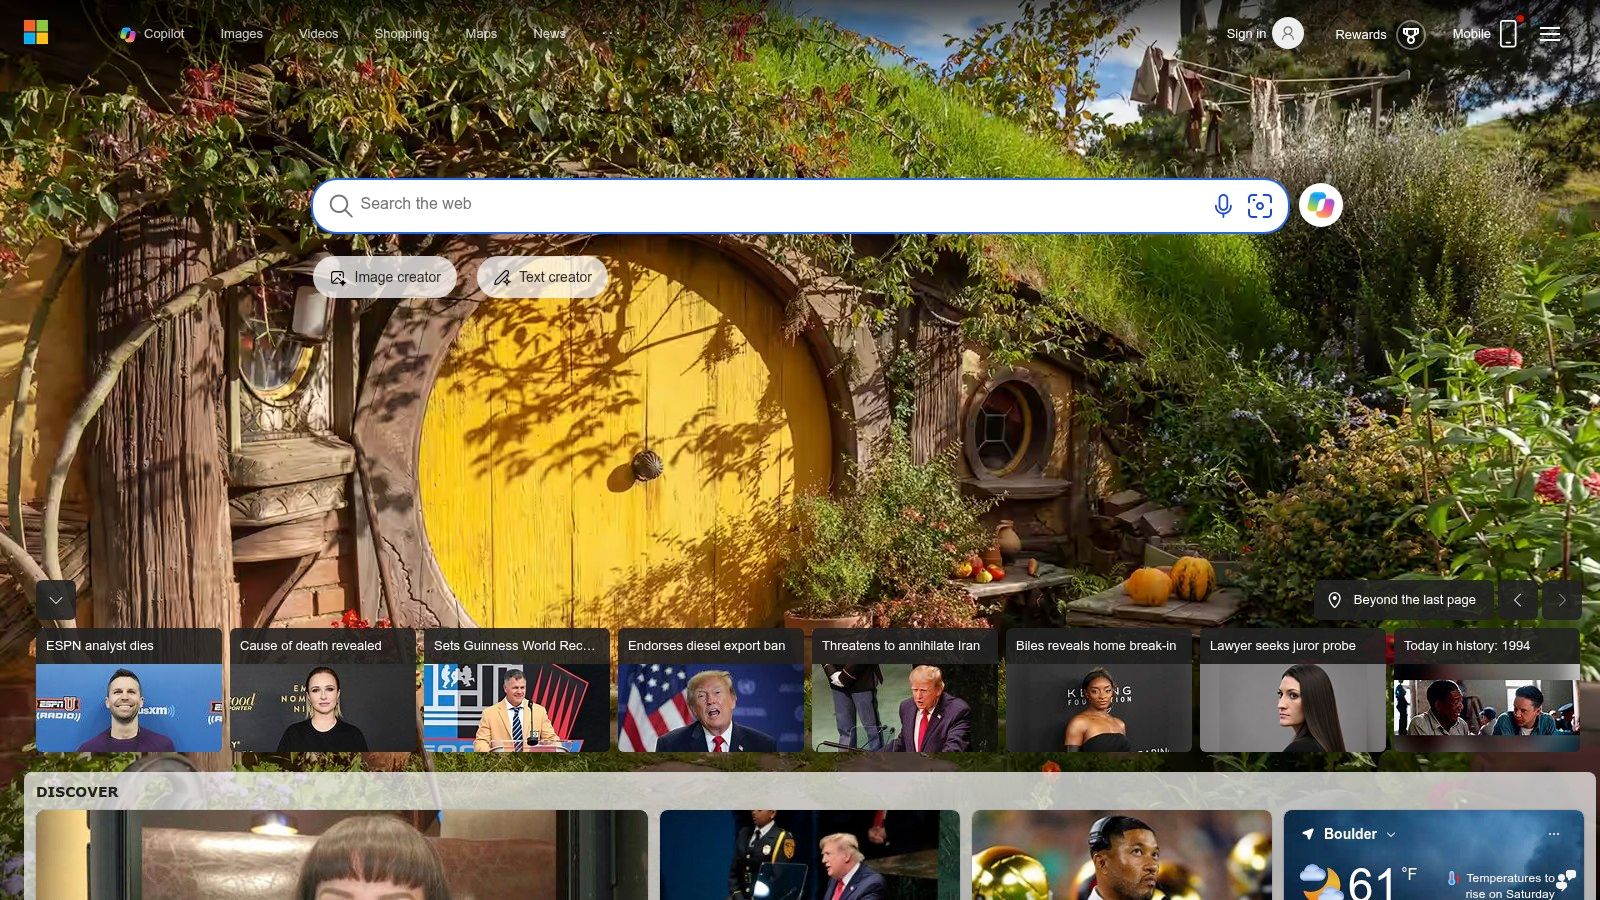Click the Mobile phone icon
The image size is (1600, 900).
1509,34
